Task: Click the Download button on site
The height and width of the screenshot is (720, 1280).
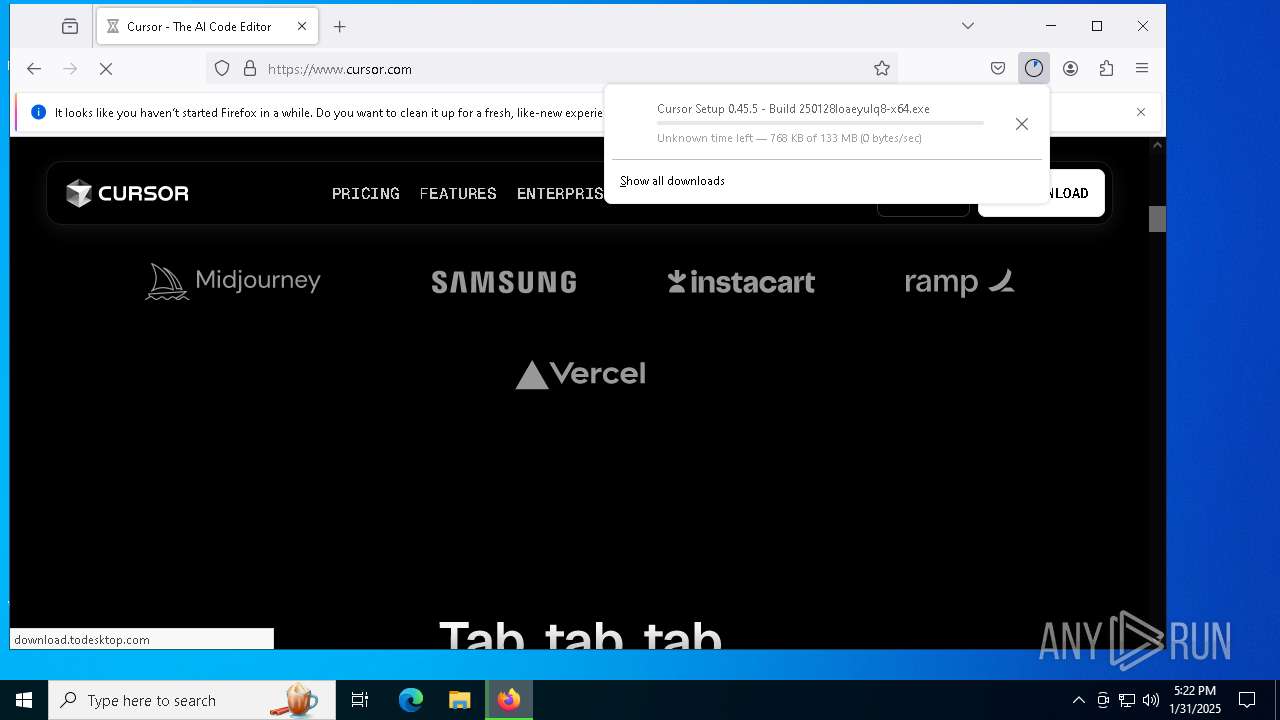Action: 1041,193
